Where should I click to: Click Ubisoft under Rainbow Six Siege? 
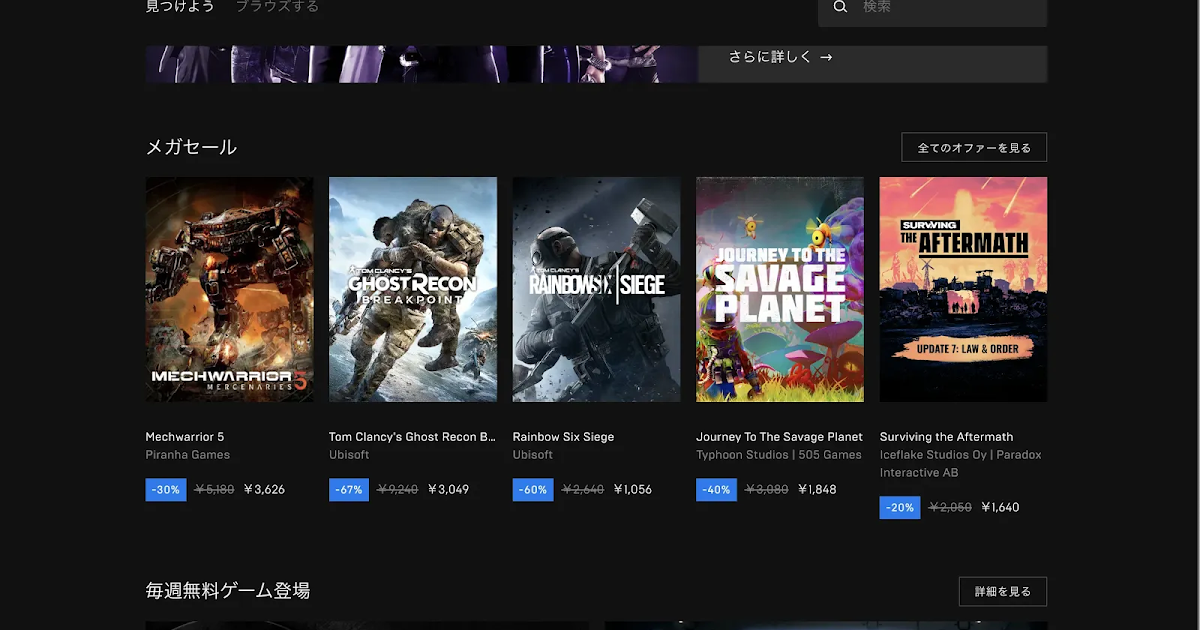(x=533, y=455)
